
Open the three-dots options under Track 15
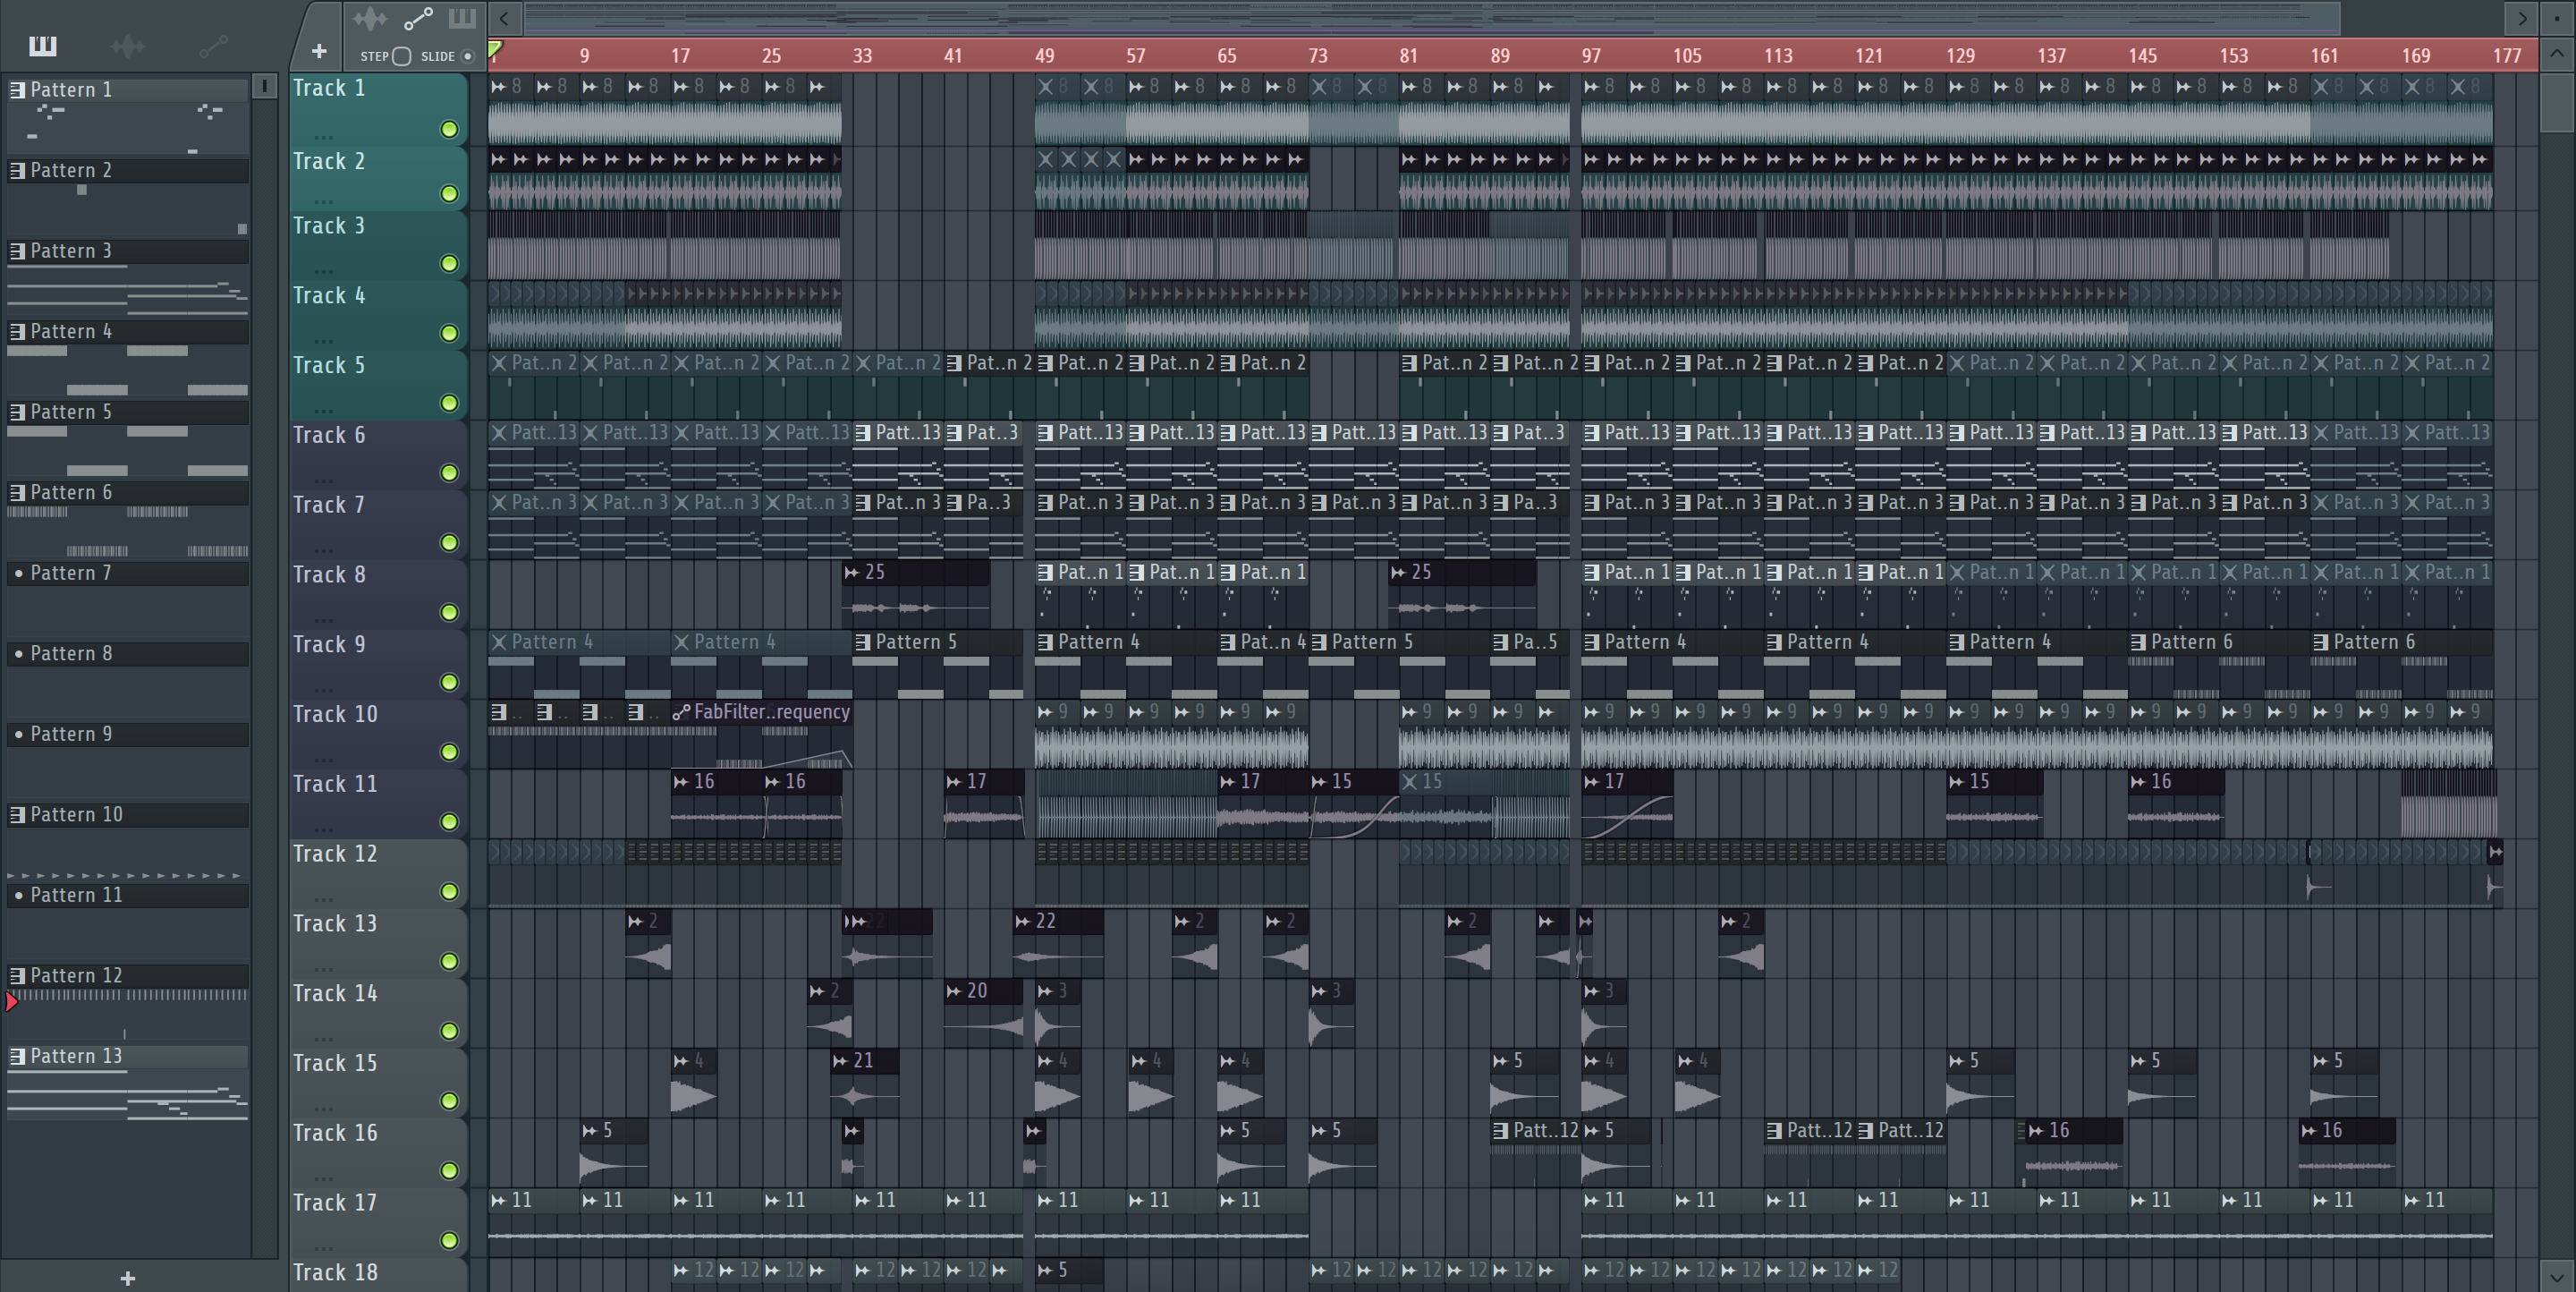(322, 1107)
